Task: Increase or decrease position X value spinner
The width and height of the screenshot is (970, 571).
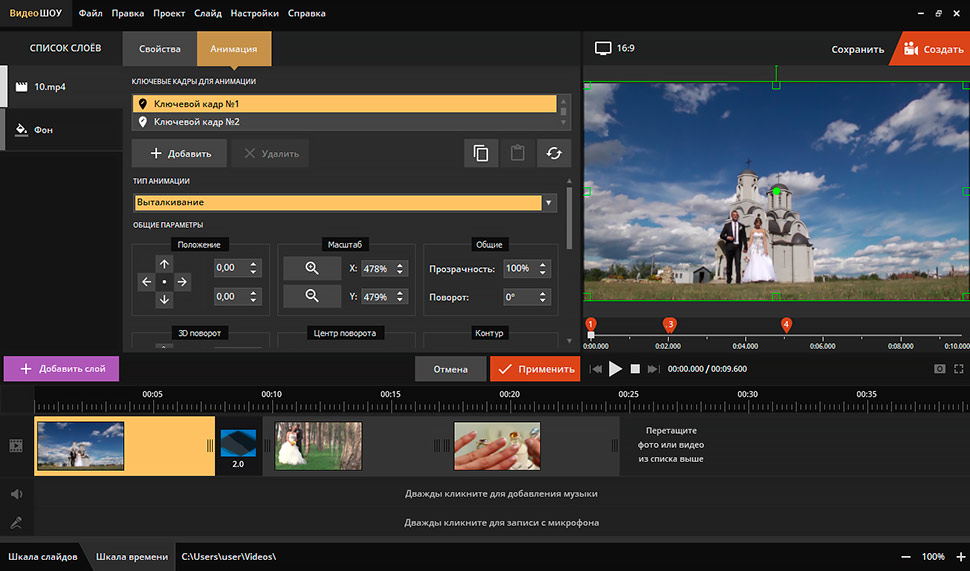Action: (254, 268)
